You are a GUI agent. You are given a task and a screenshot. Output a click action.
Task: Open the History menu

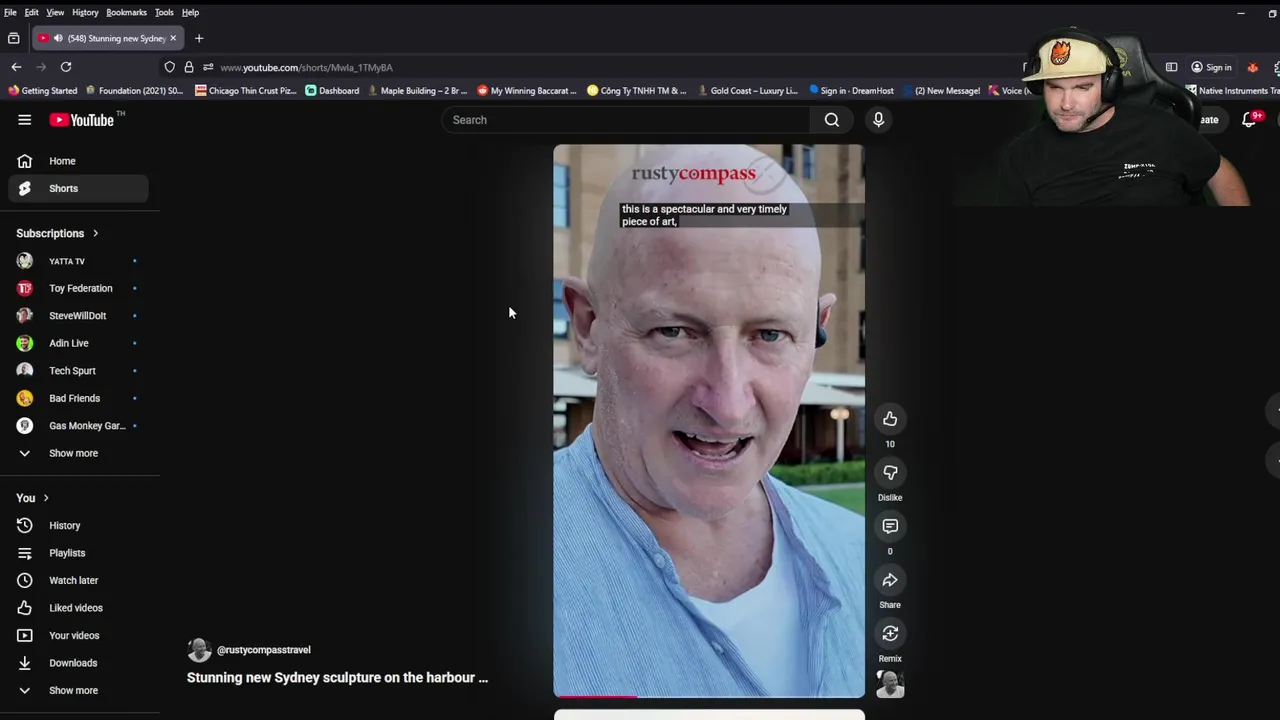pyautogui.click(x=85, y=12)
